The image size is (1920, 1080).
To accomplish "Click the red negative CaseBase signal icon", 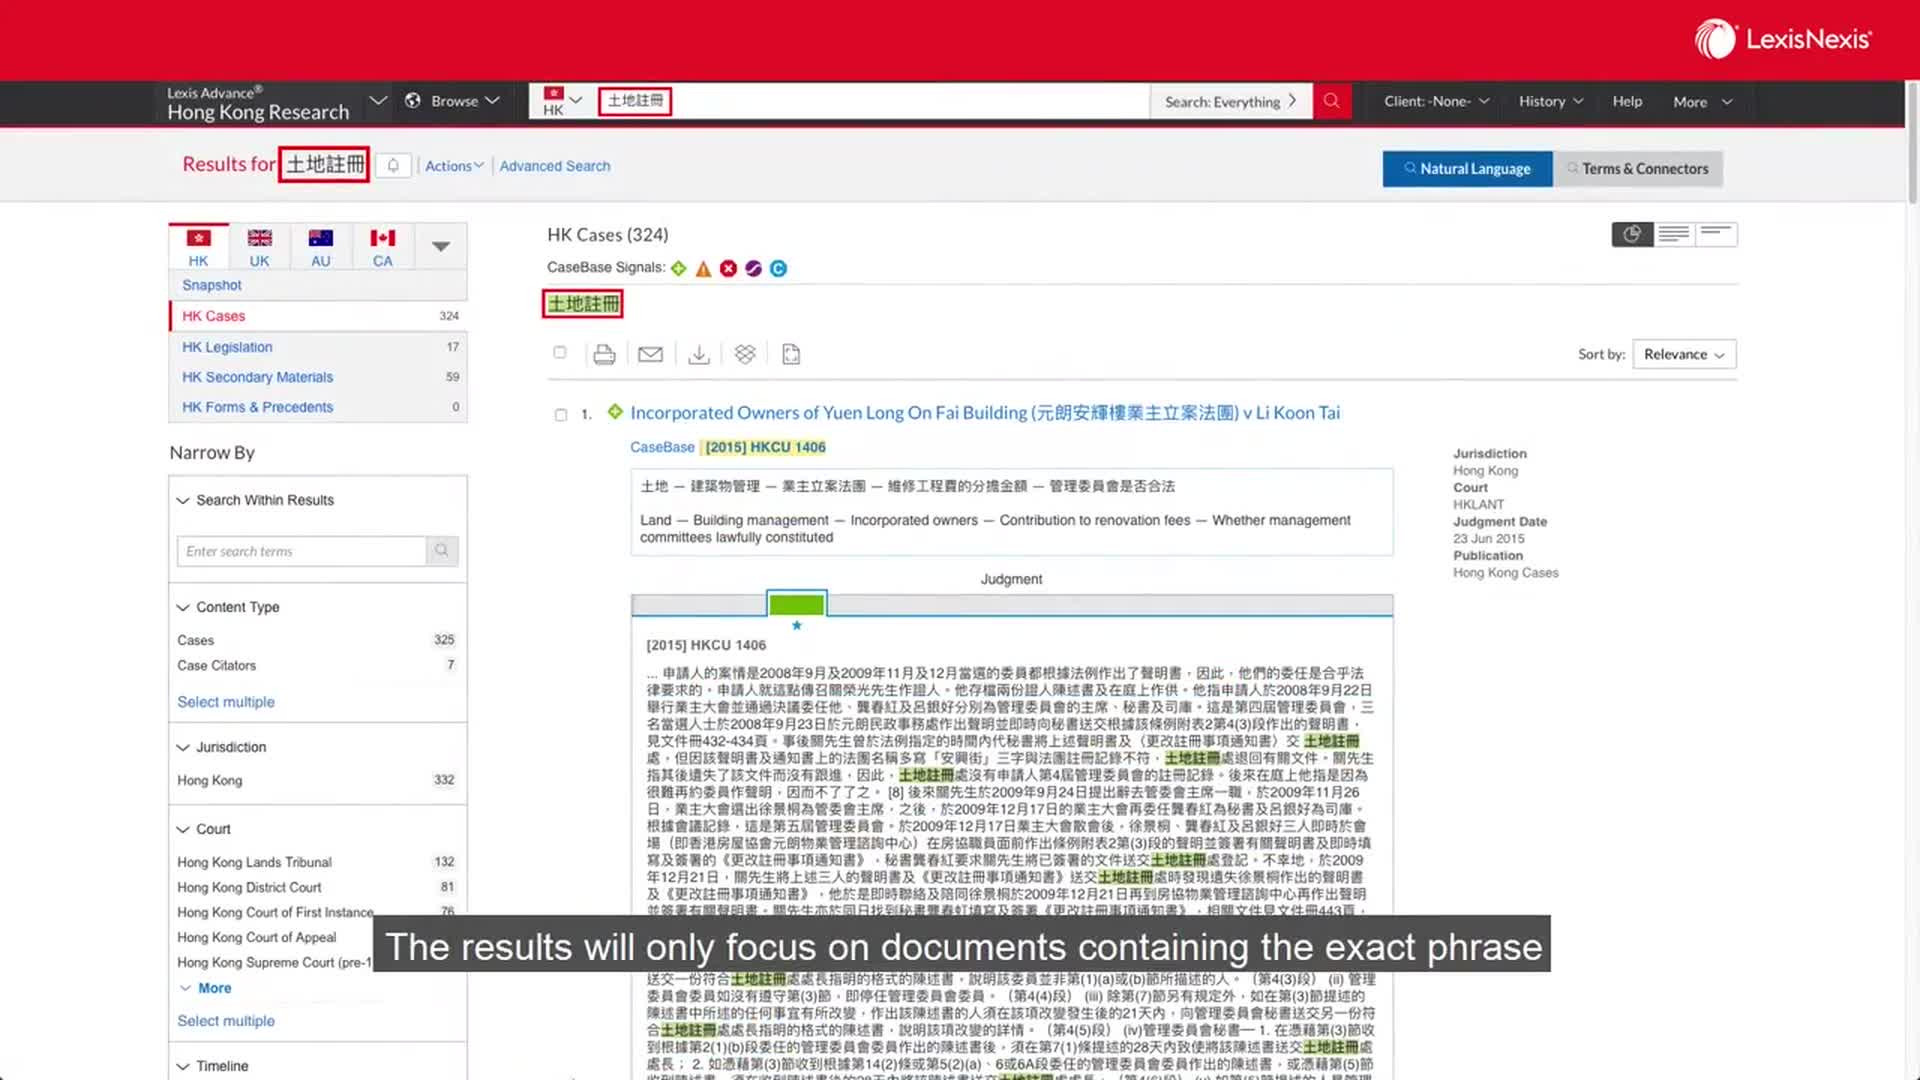I will 728,268.
